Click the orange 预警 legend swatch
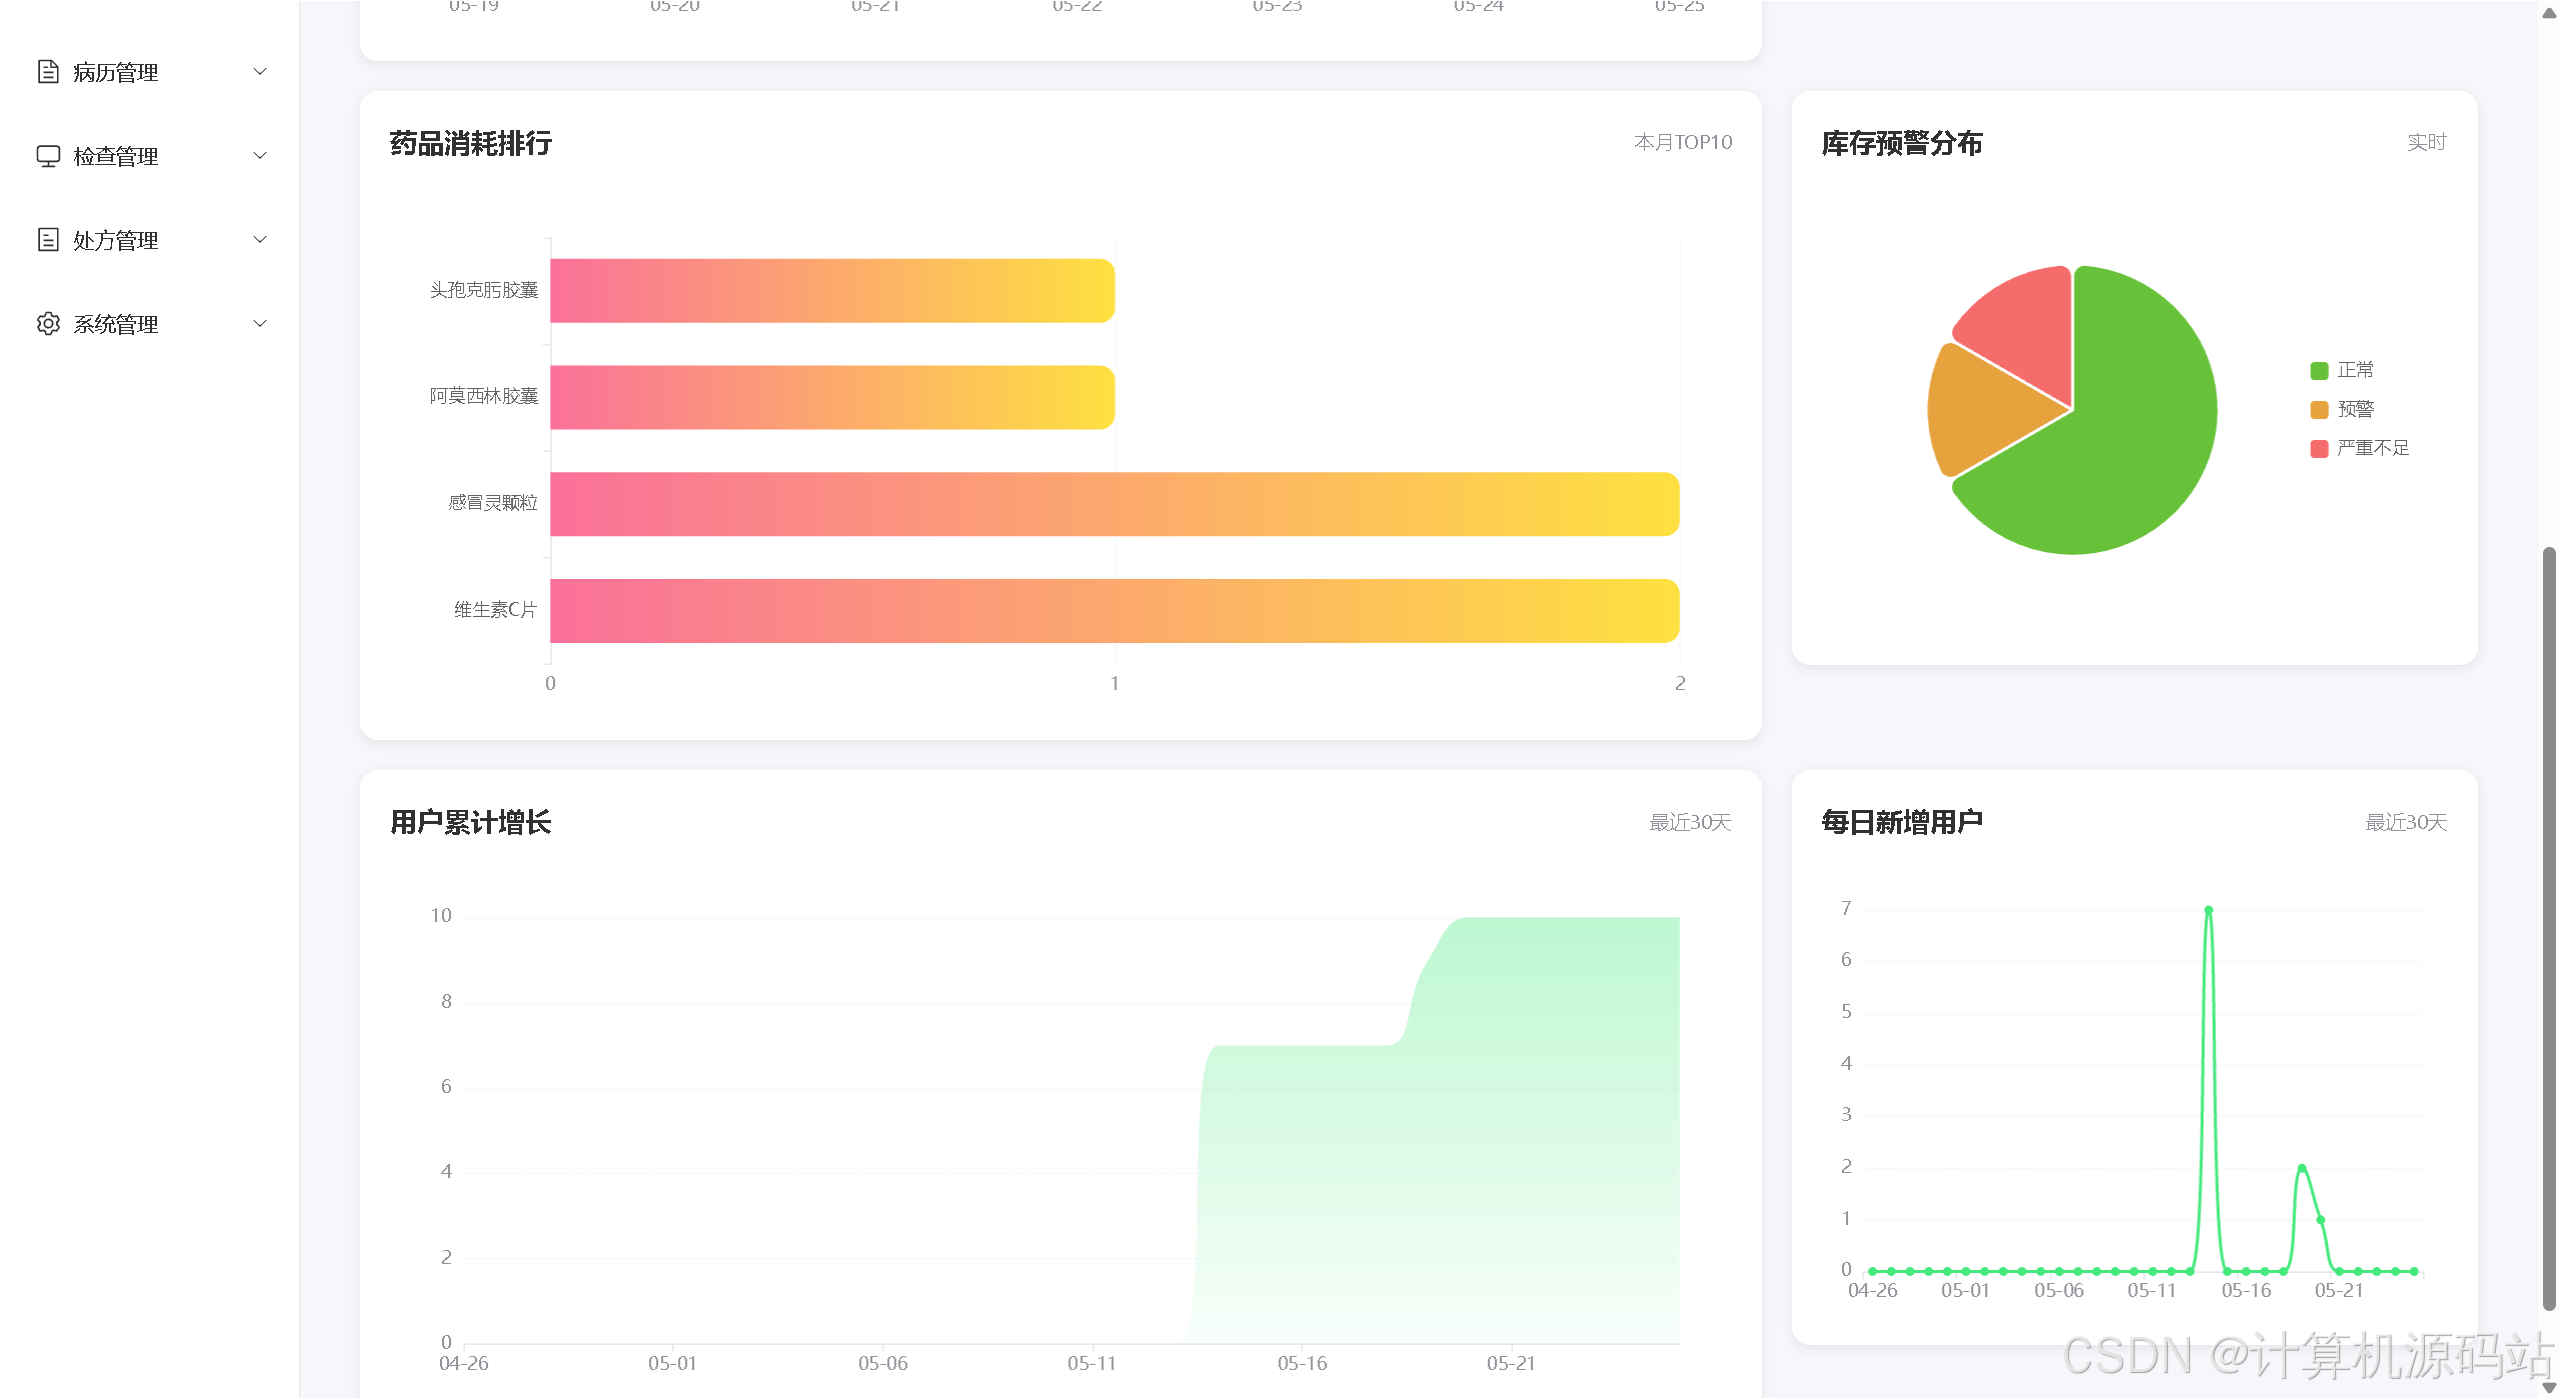Image resolution: width=2559 pixels, height=1398 pixels. coord(2319,410)
